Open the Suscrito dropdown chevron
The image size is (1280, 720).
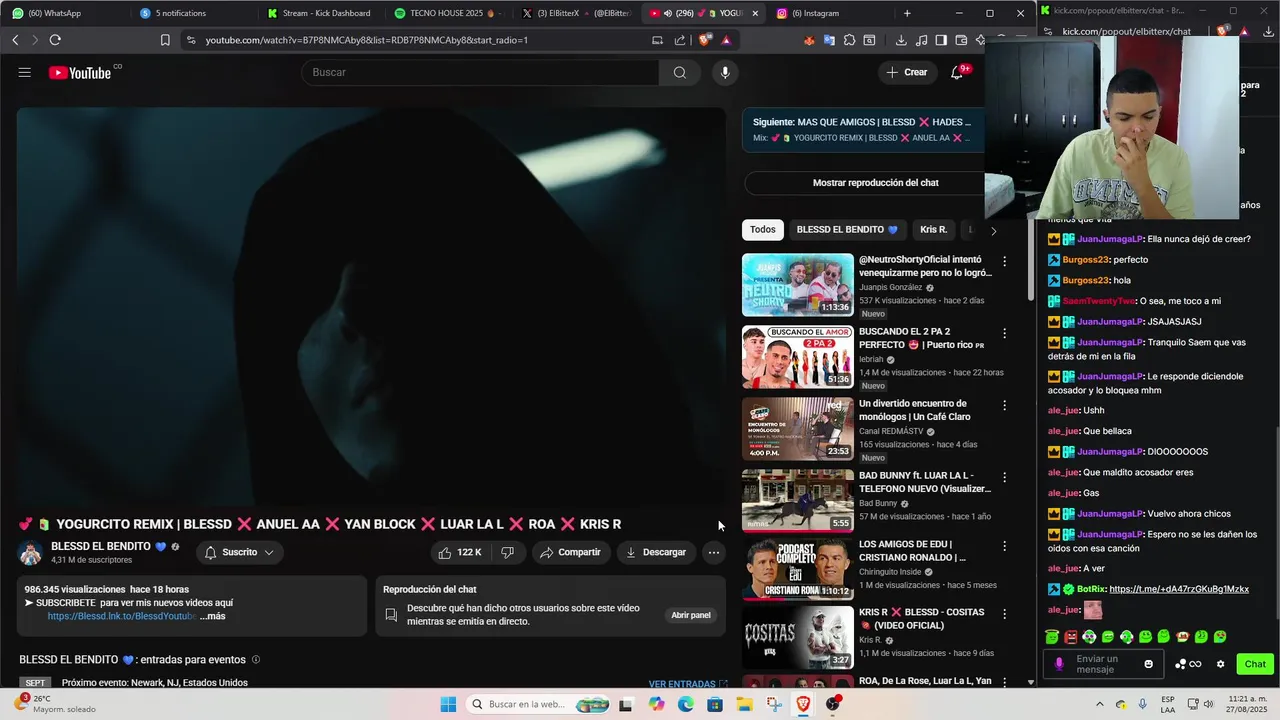pyautogui.click(x=269, y=552)
